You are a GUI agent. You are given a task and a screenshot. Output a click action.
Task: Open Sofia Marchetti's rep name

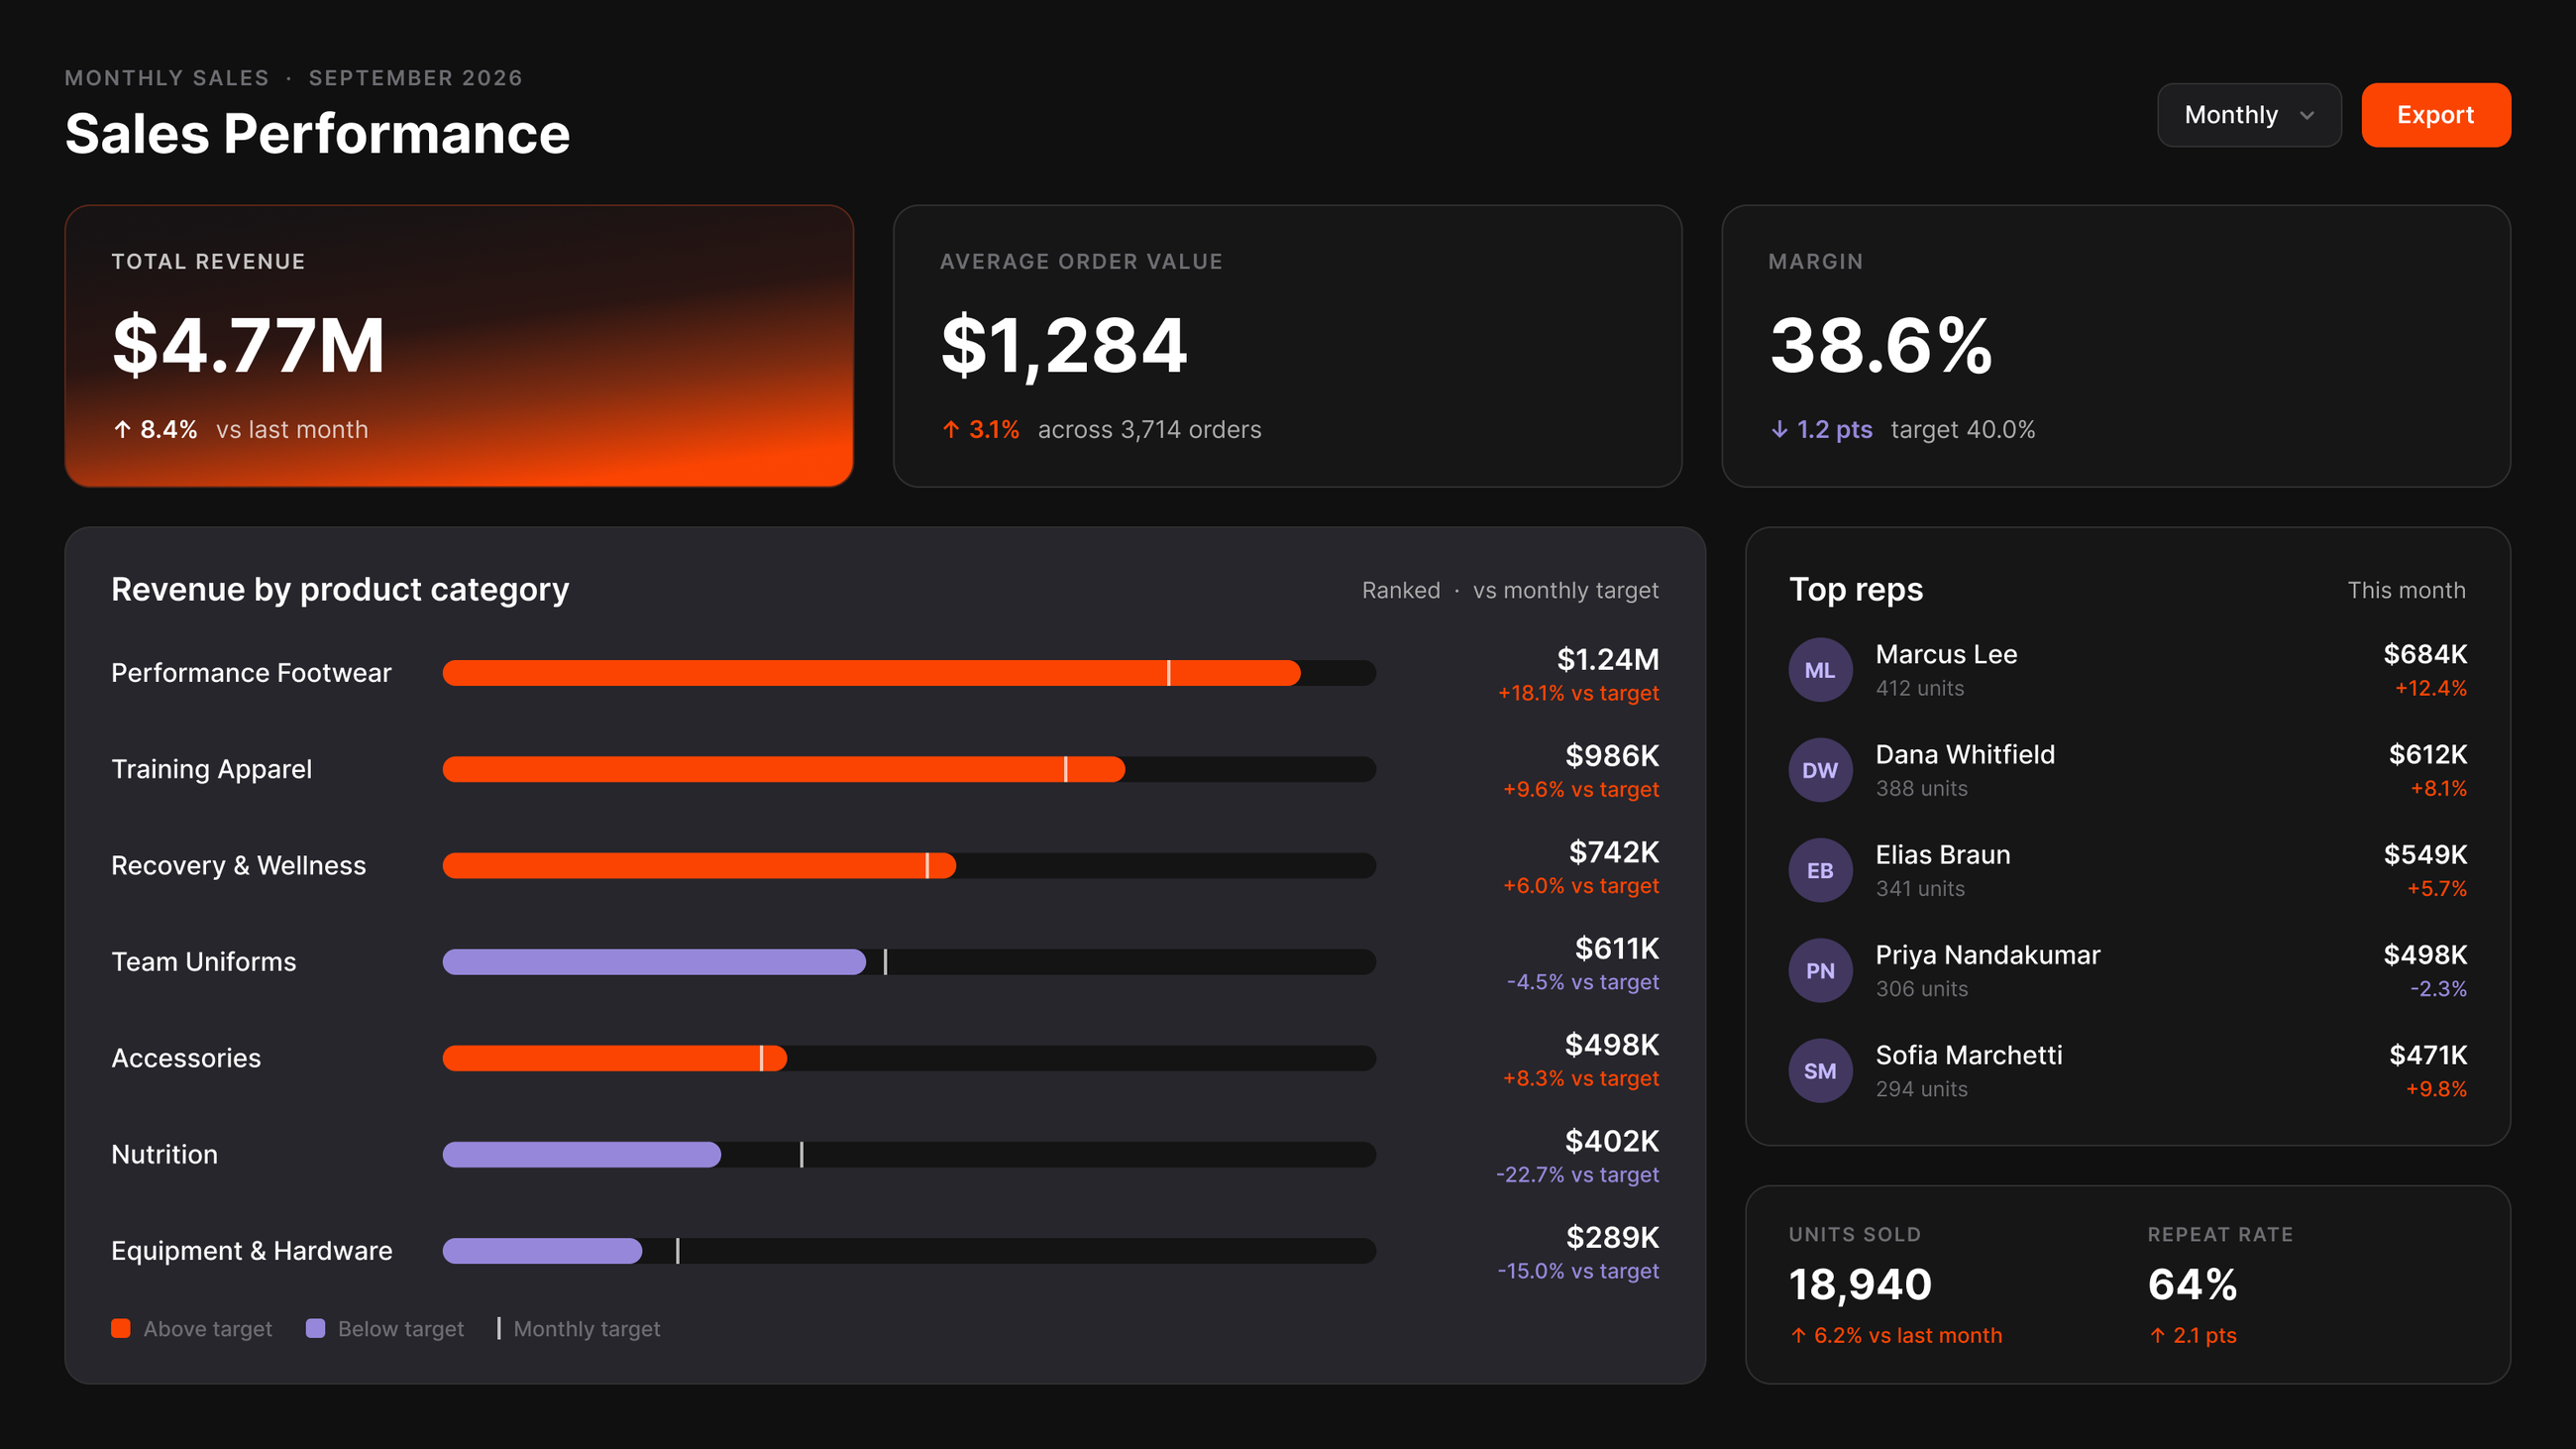1968,1054
